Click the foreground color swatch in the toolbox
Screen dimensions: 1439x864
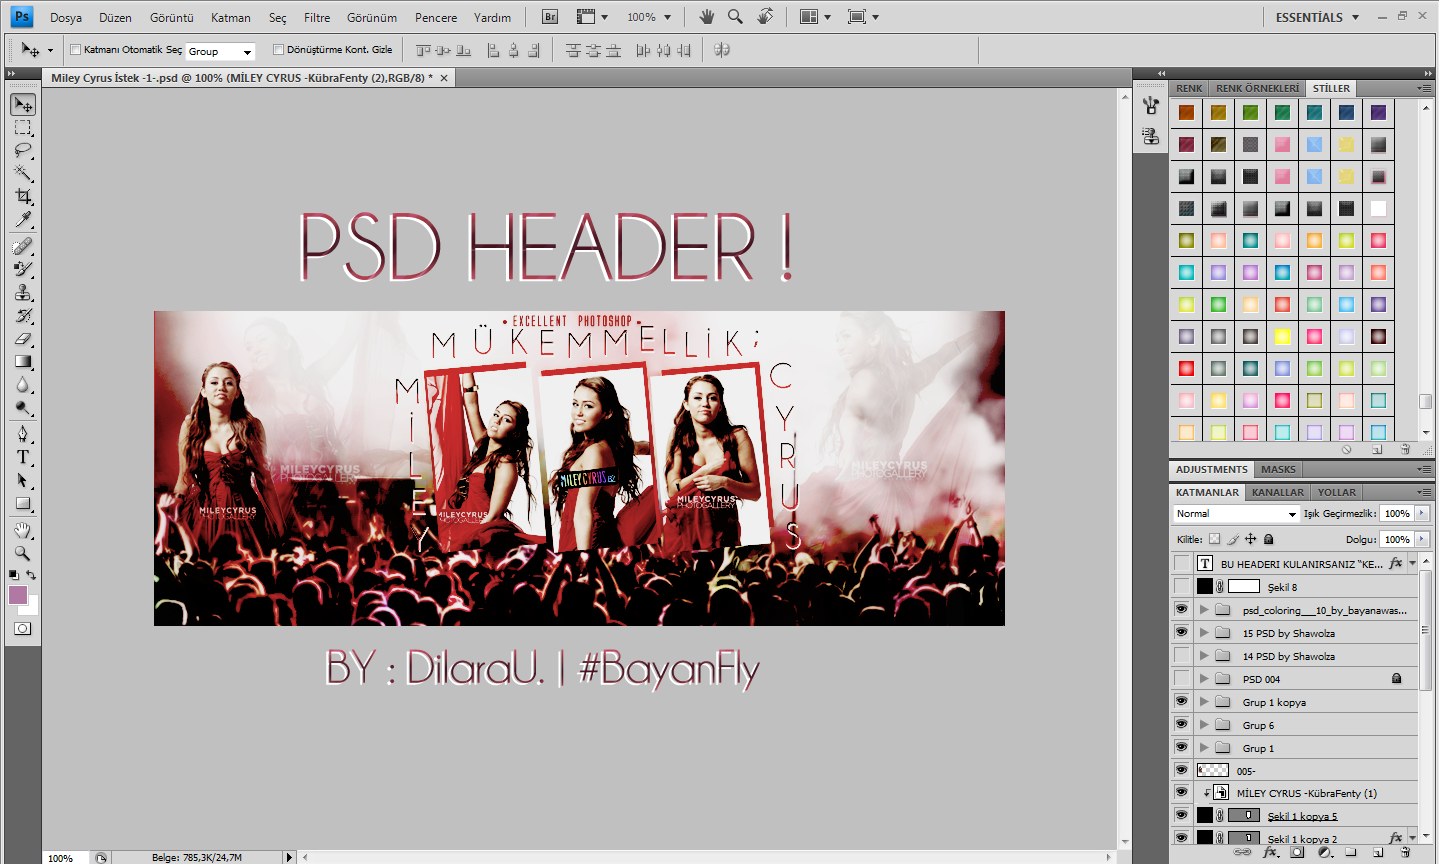(x=16, y=593)
